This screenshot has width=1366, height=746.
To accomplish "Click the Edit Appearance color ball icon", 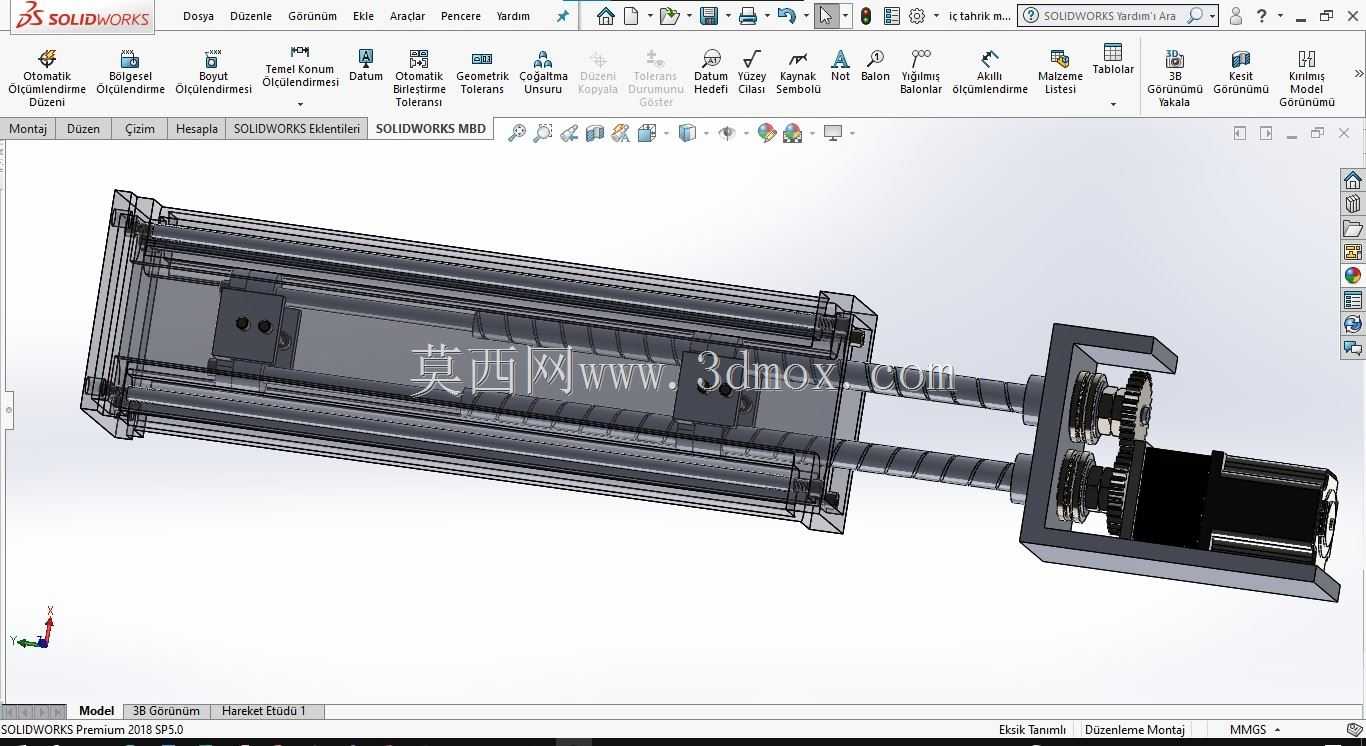I will pyautogui.click(x=767, y=133).
